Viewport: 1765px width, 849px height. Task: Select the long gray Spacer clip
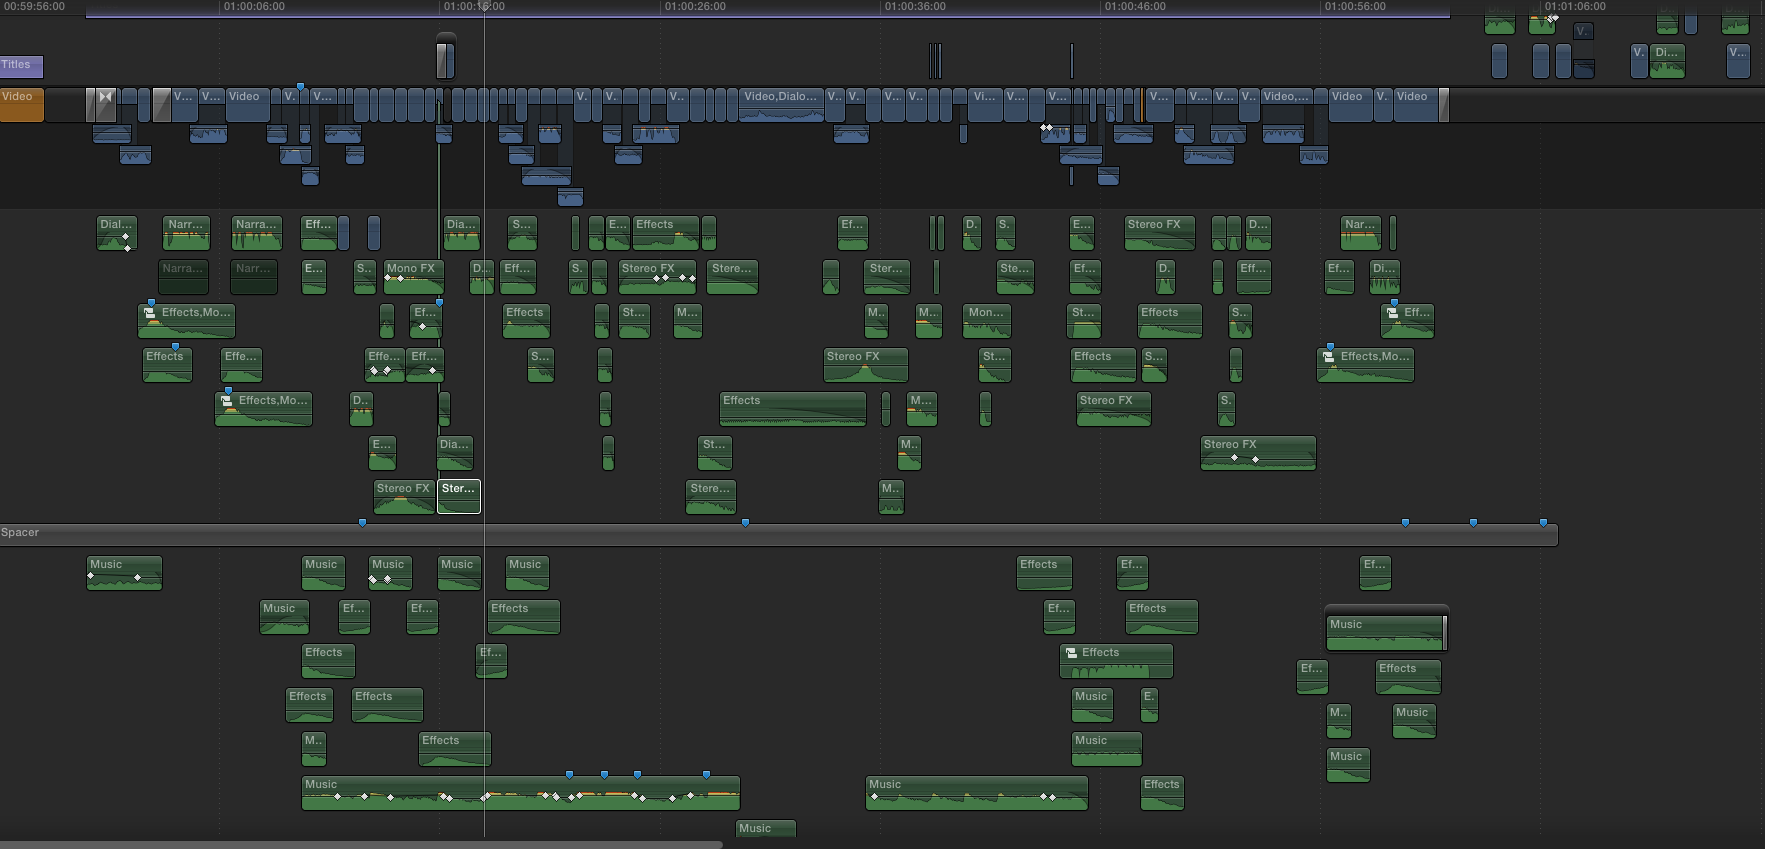point(779,535)
